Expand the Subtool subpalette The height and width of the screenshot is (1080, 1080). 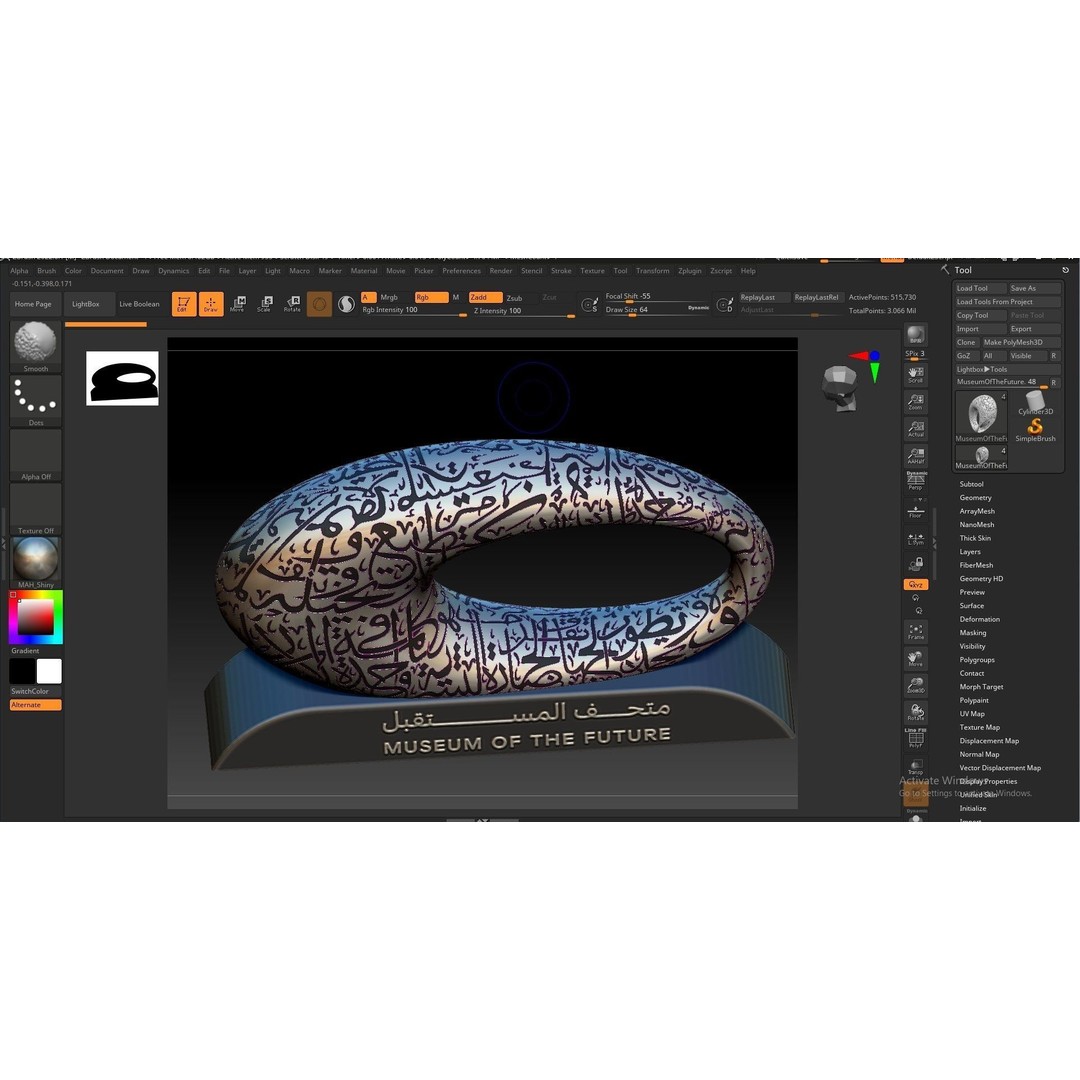pos(971,484)
